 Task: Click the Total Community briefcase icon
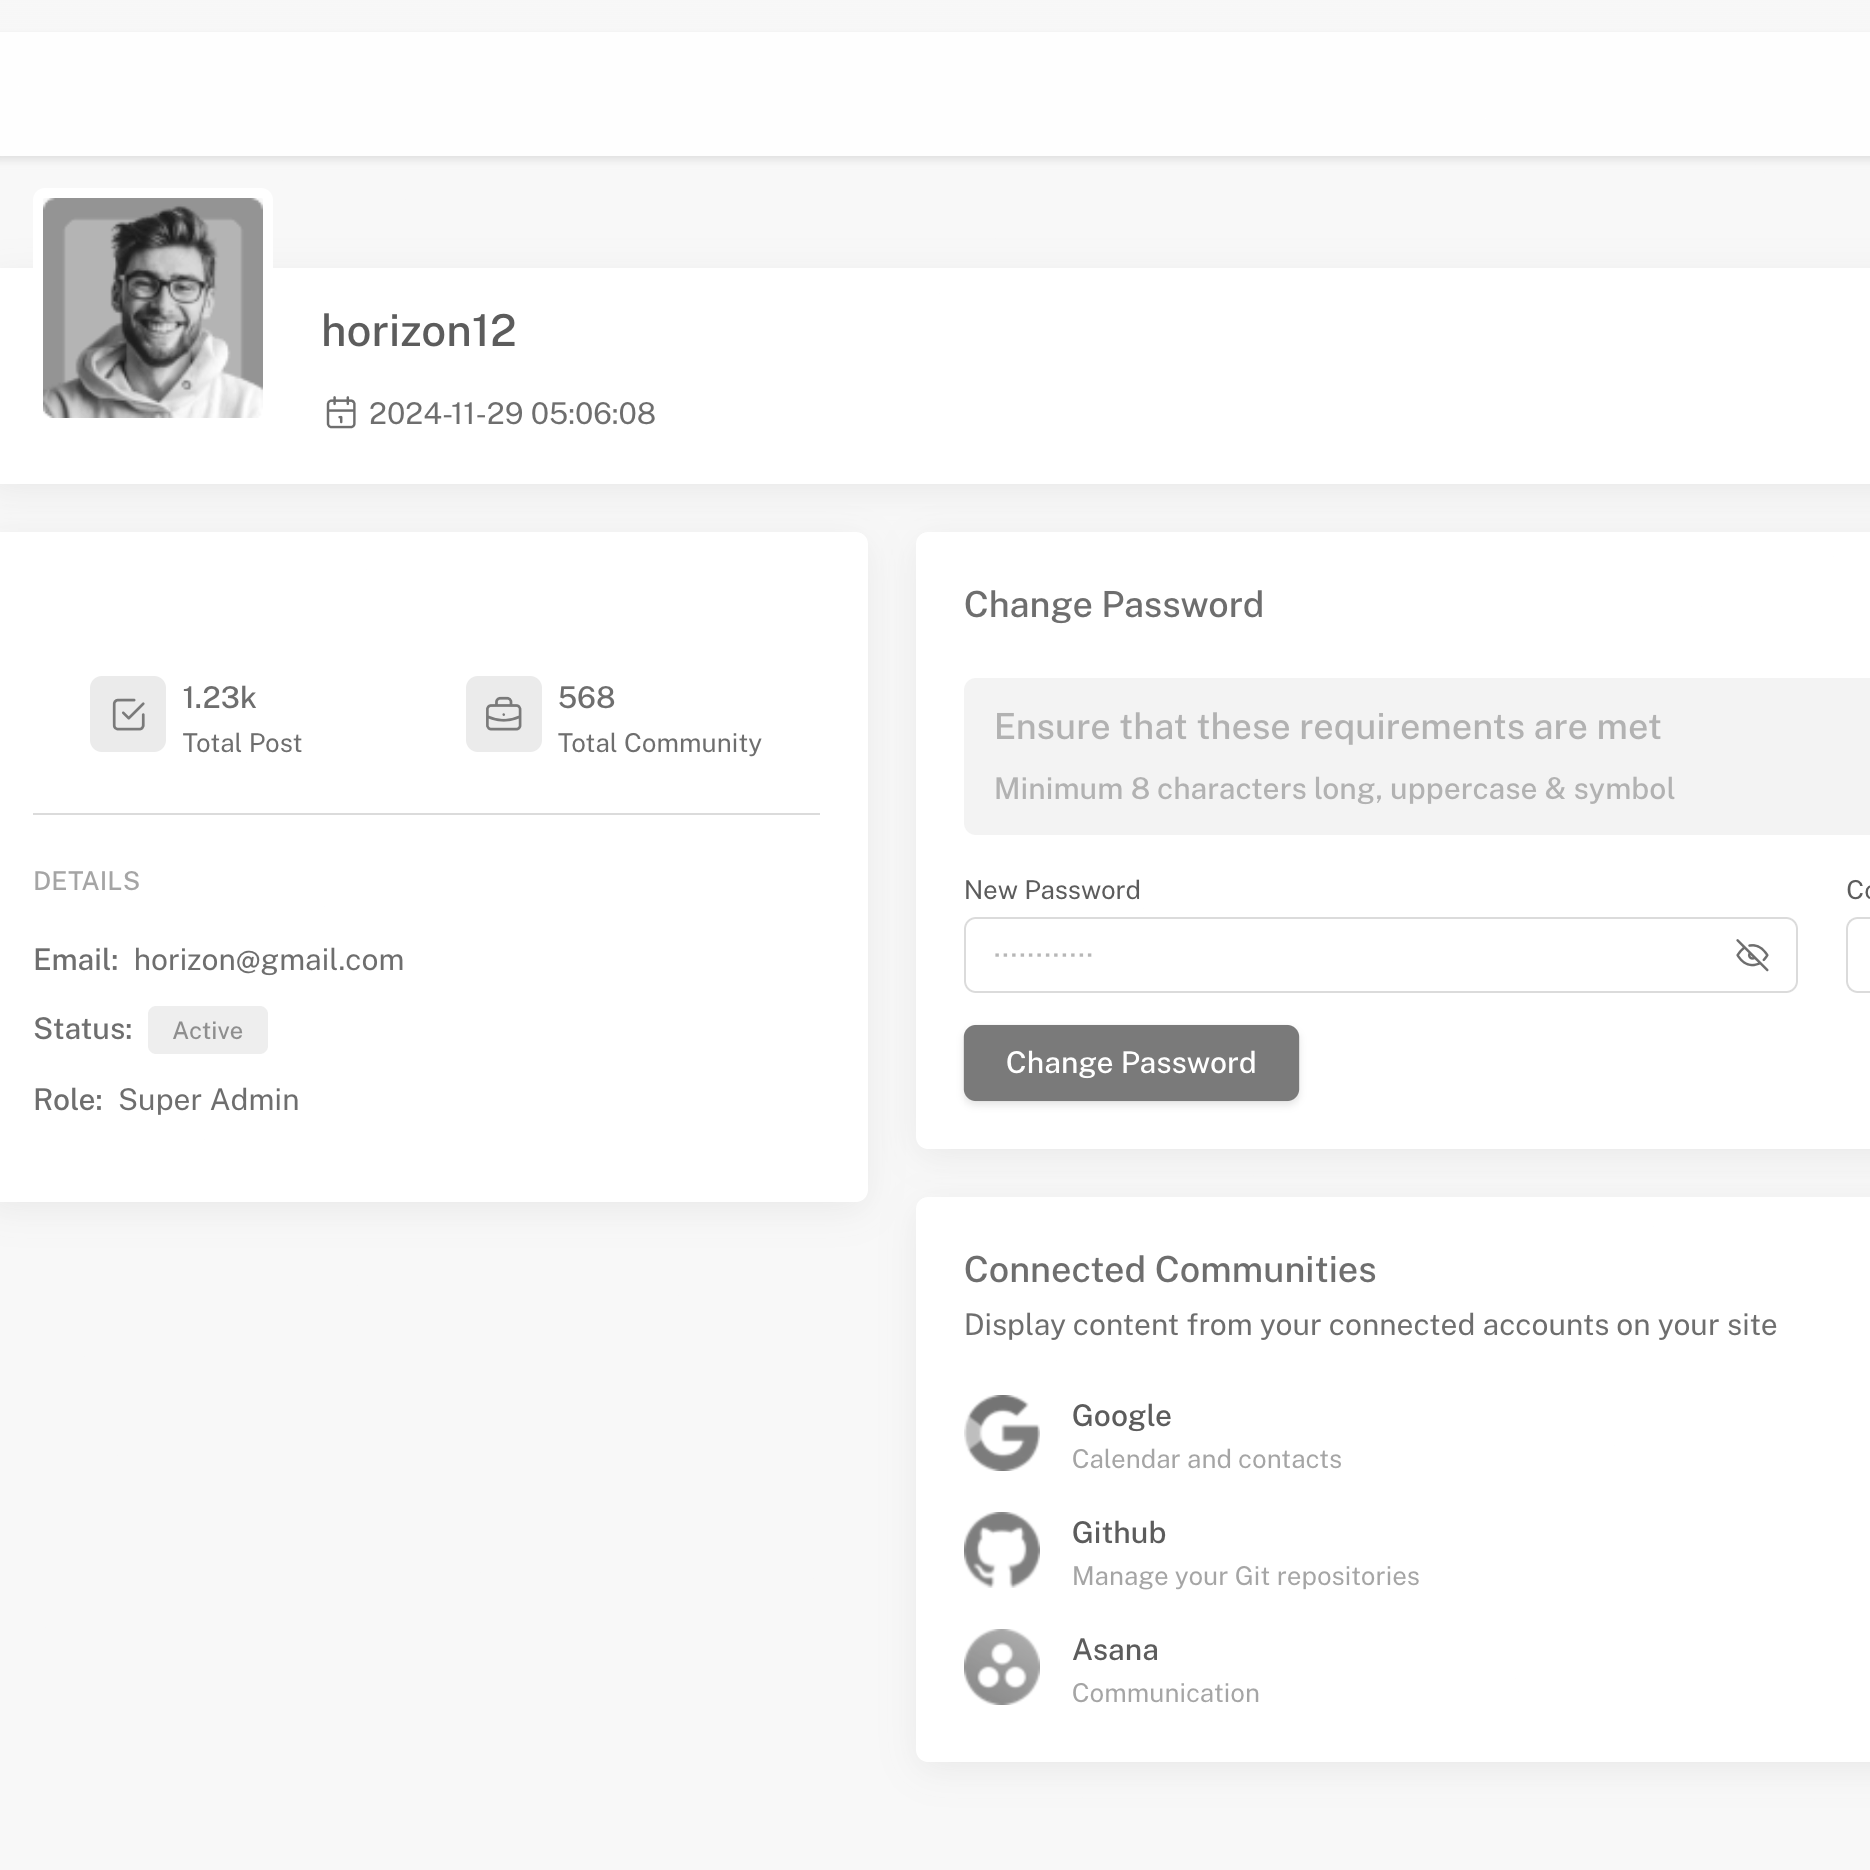503,714
